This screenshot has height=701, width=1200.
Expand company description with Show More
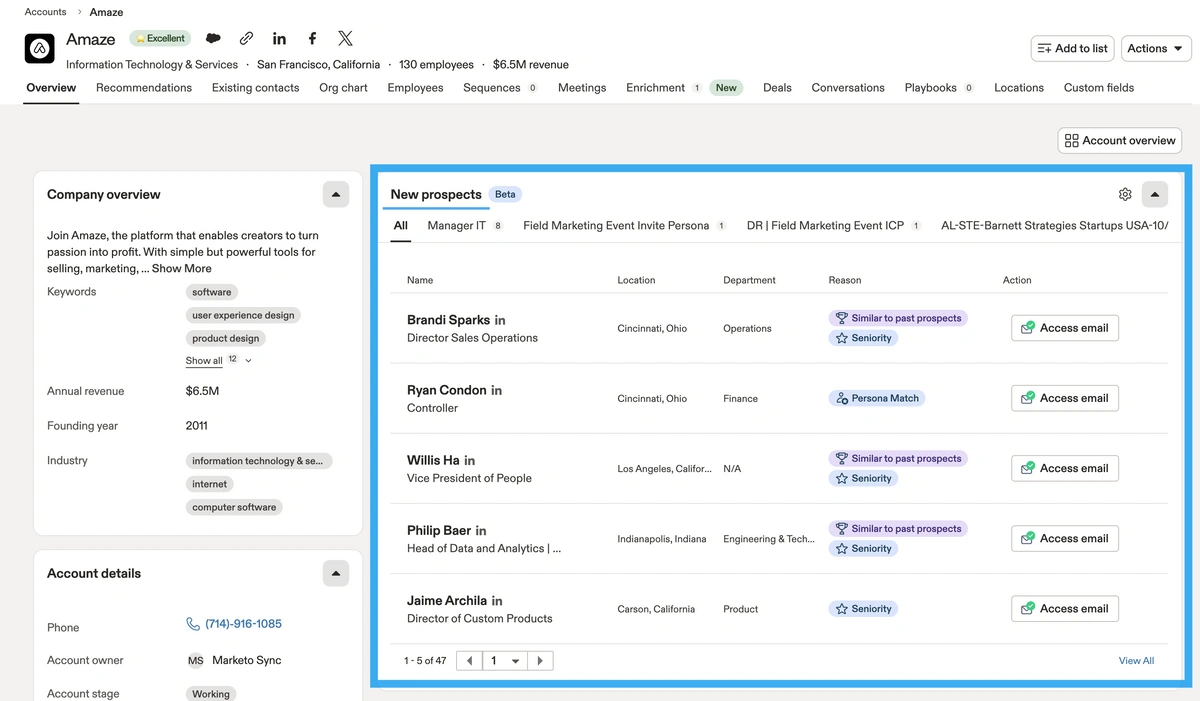(x=182, y=268)
